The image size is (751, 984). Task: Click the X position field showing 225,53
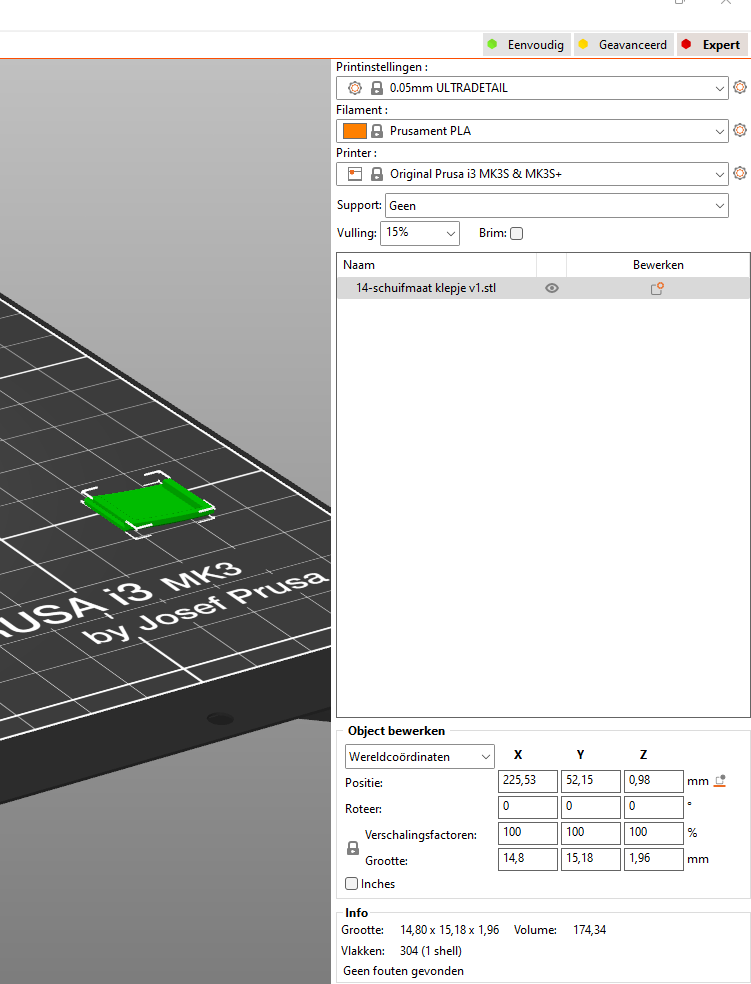click(527, 781)
